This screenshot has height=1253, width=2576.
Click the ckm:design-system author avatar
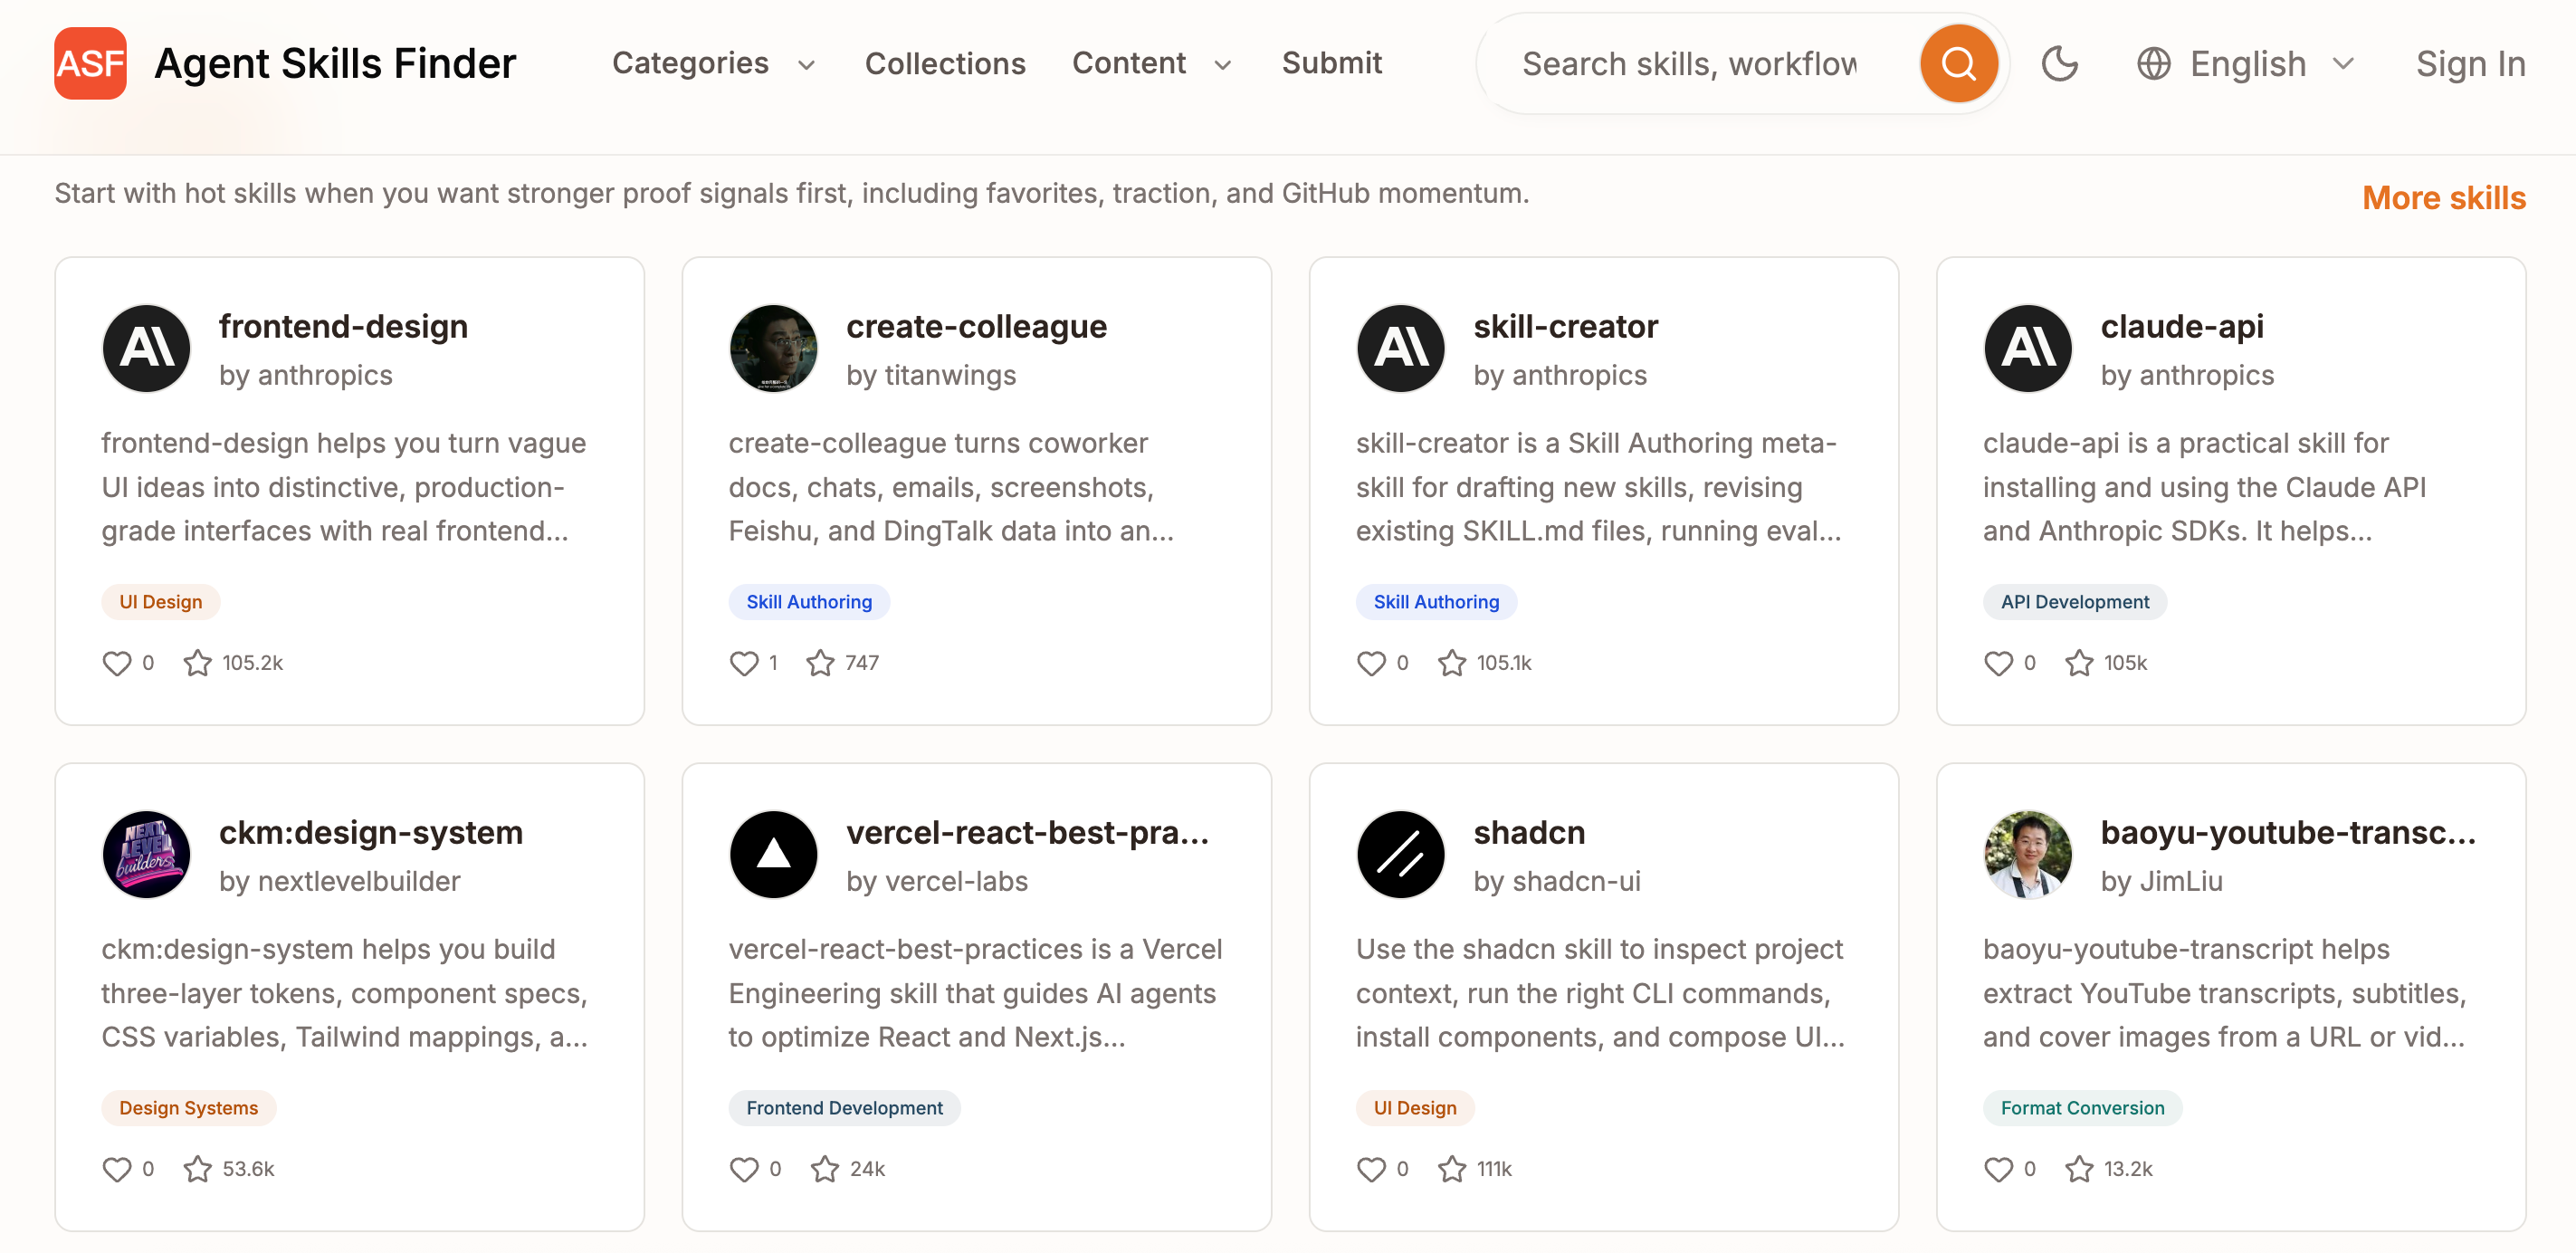146,855
